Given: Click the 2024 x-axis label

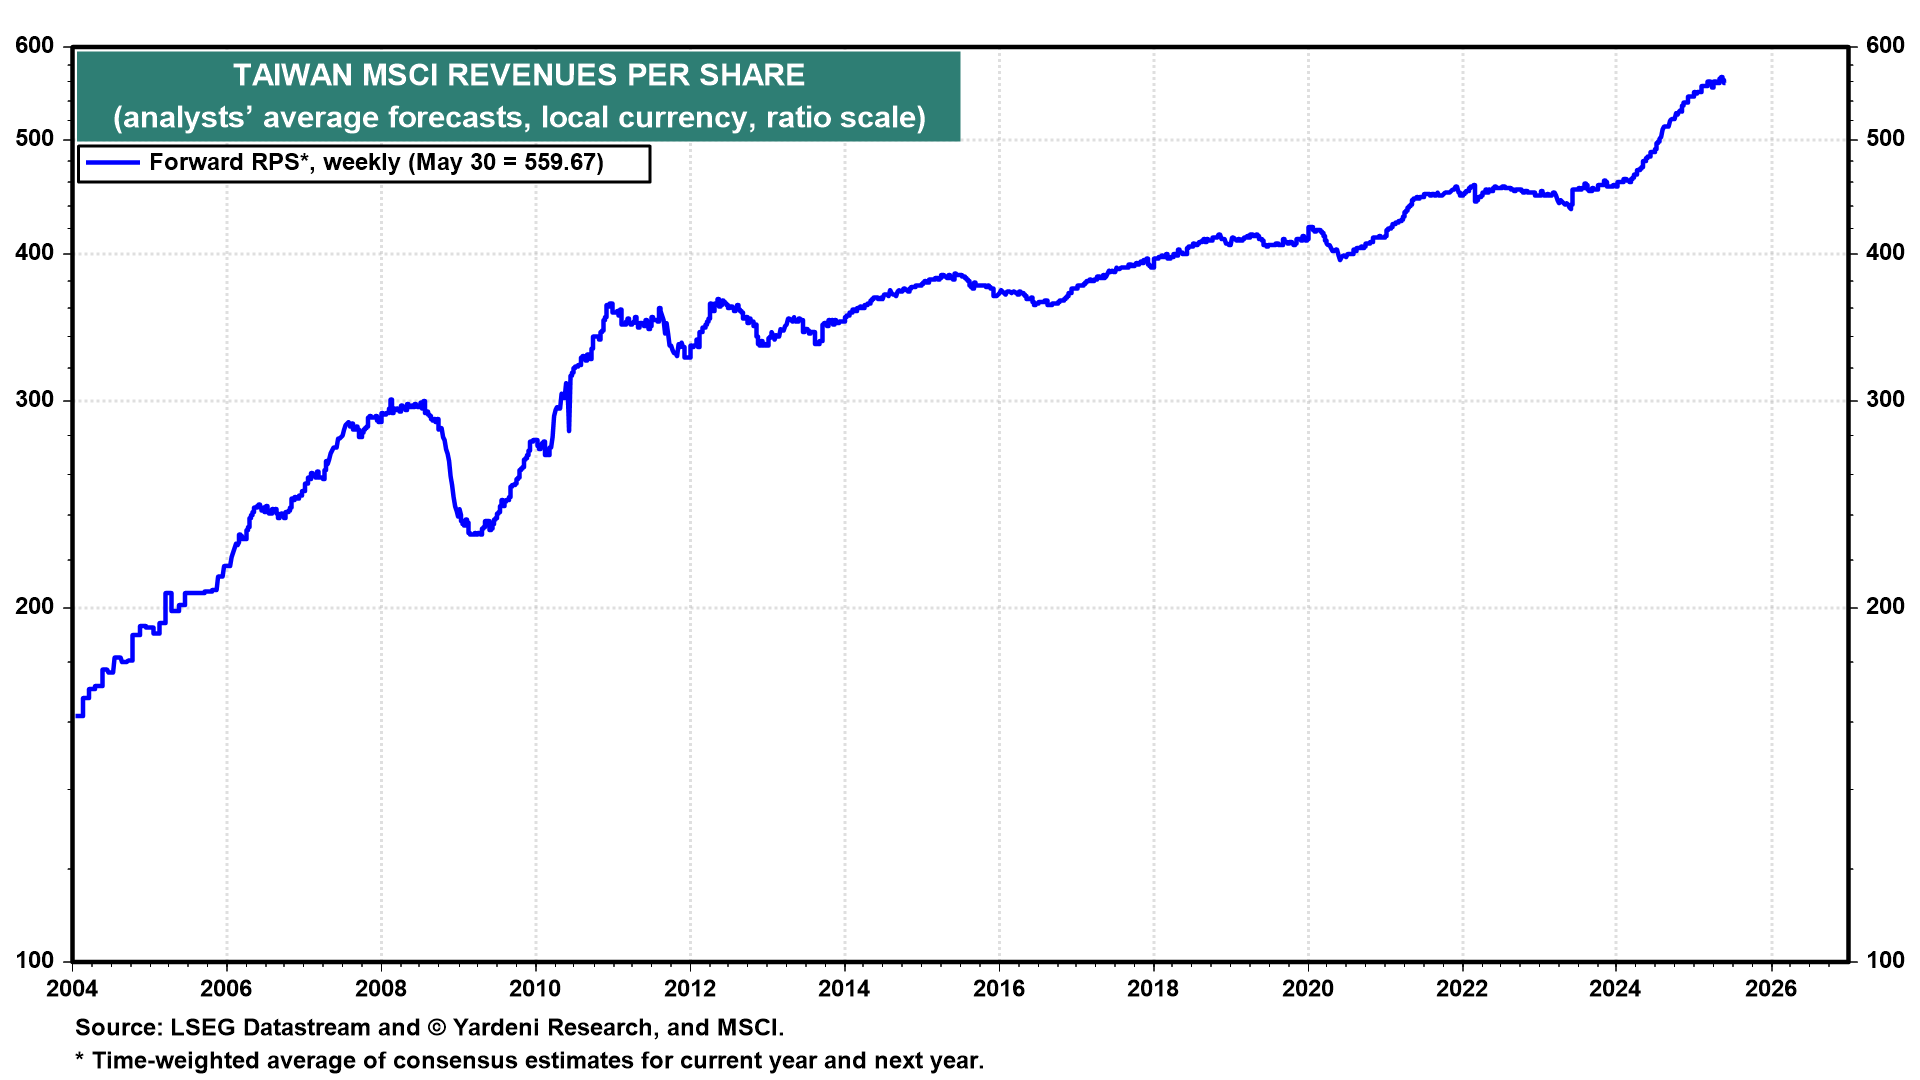Looking at the screenshot, I should point(1616,989).
